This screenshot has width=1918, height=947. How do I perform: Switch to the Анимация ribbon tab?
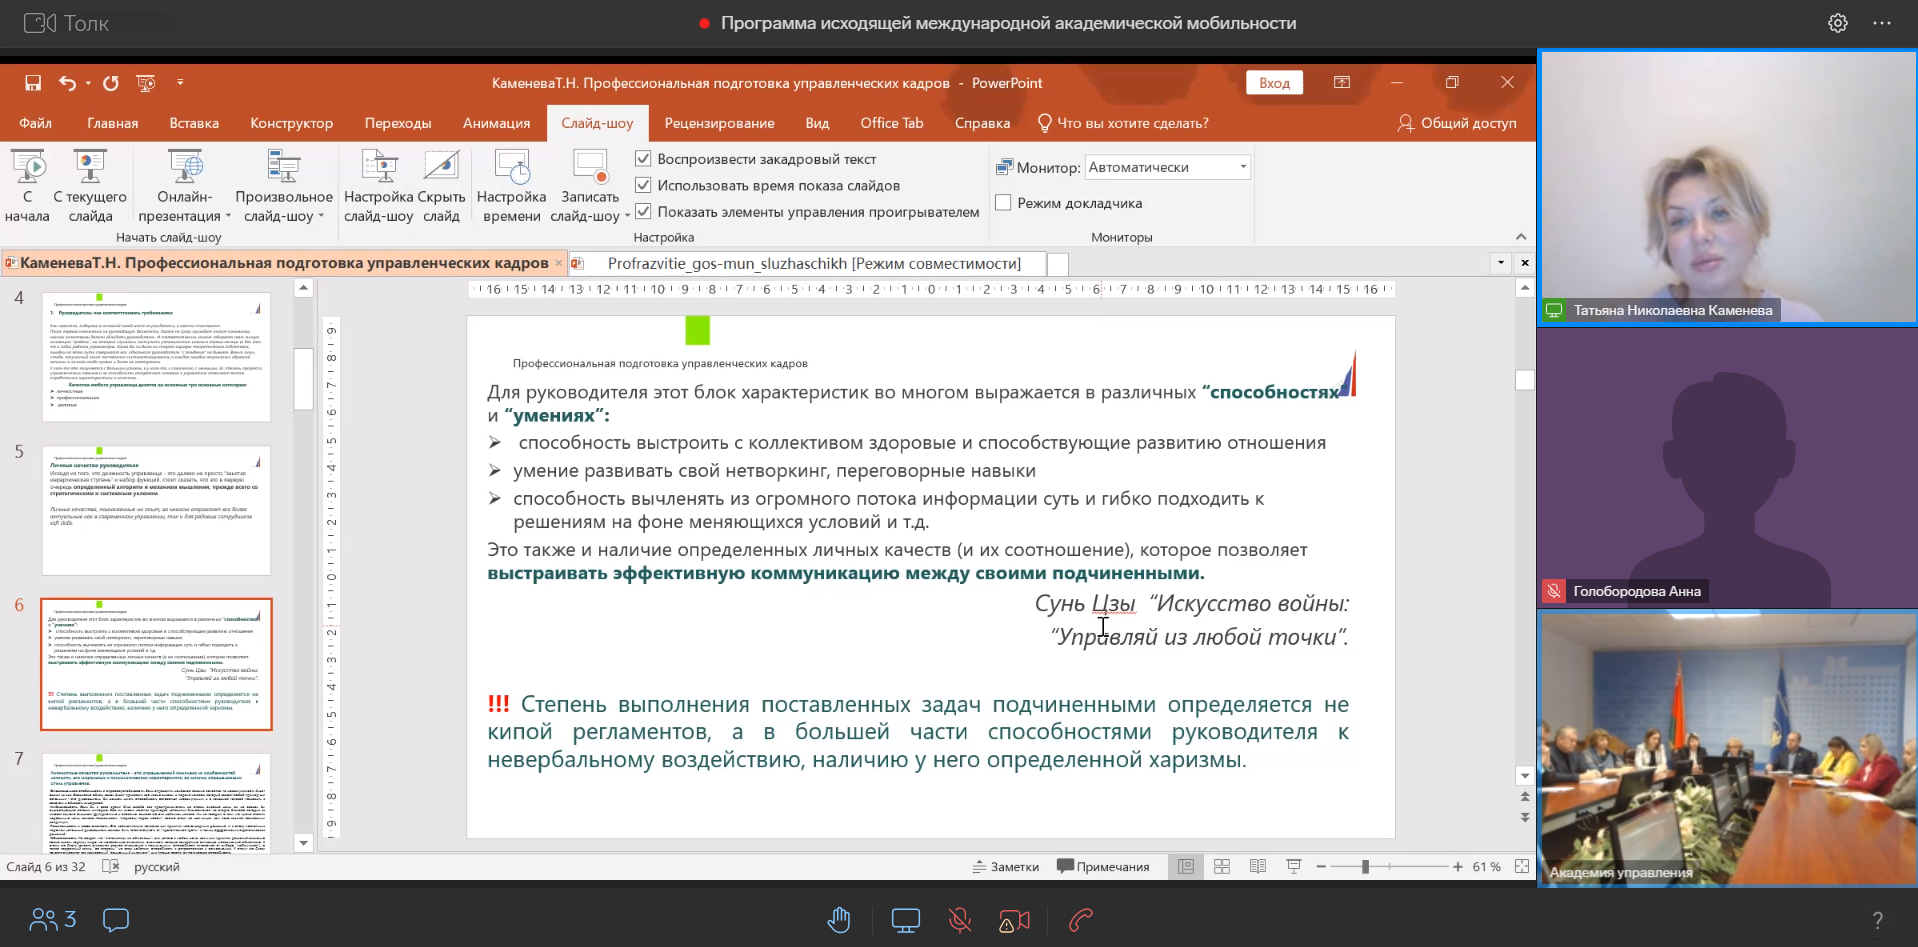(x=496, y=123)
